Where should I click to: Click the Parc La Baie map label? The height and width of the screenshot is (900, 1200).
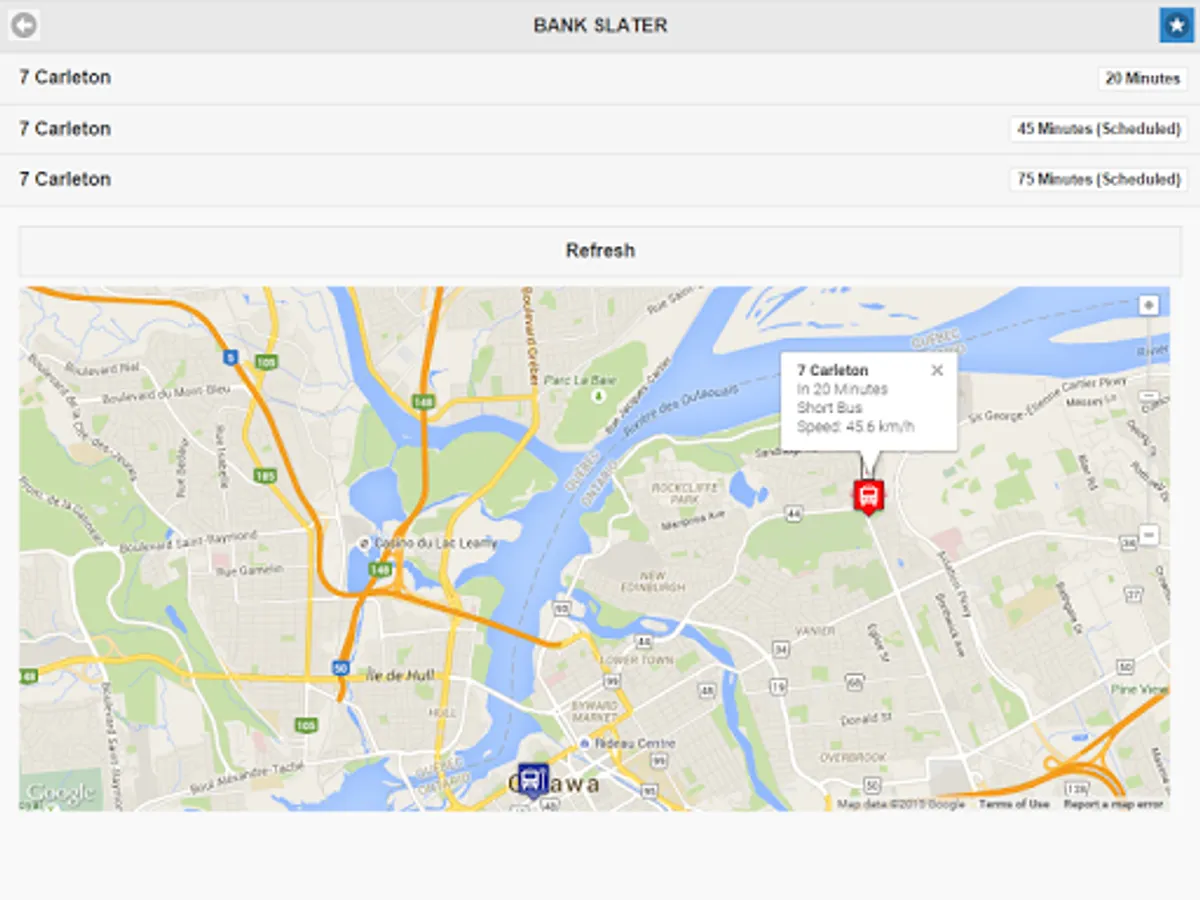581,381
